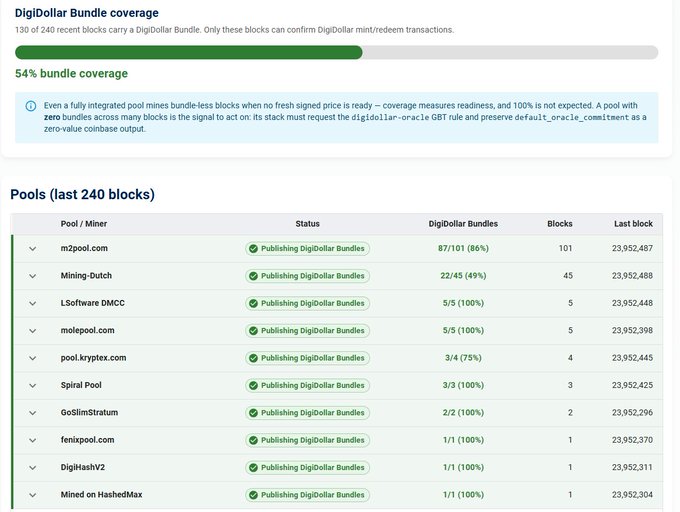This screenshot has width=680, height=512.
Task: Expand the LSoftware DMCC row chevron
Action: pyautogui.click(x=33, y=303)
